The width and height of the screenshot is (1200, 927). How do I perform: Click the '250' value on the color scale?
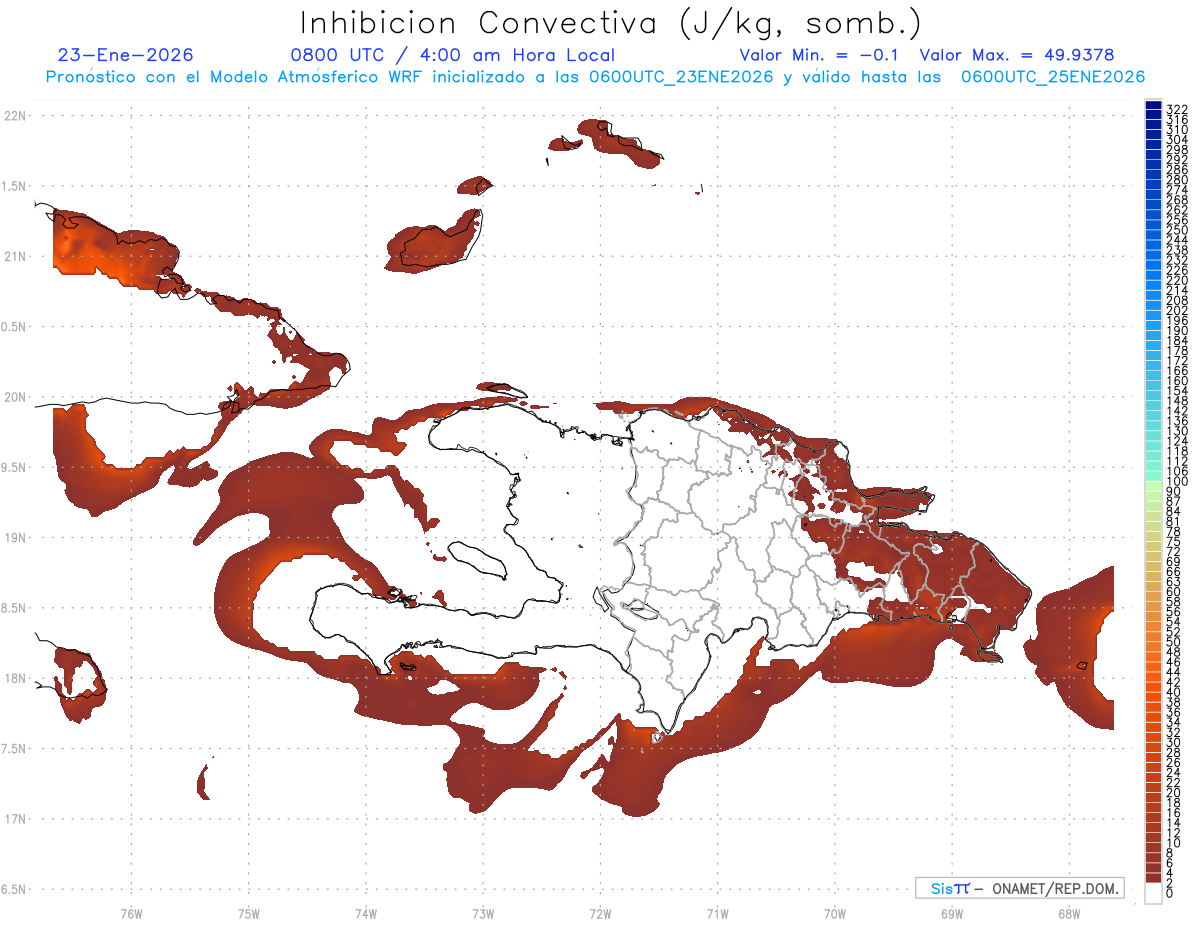coord(1177,230)
